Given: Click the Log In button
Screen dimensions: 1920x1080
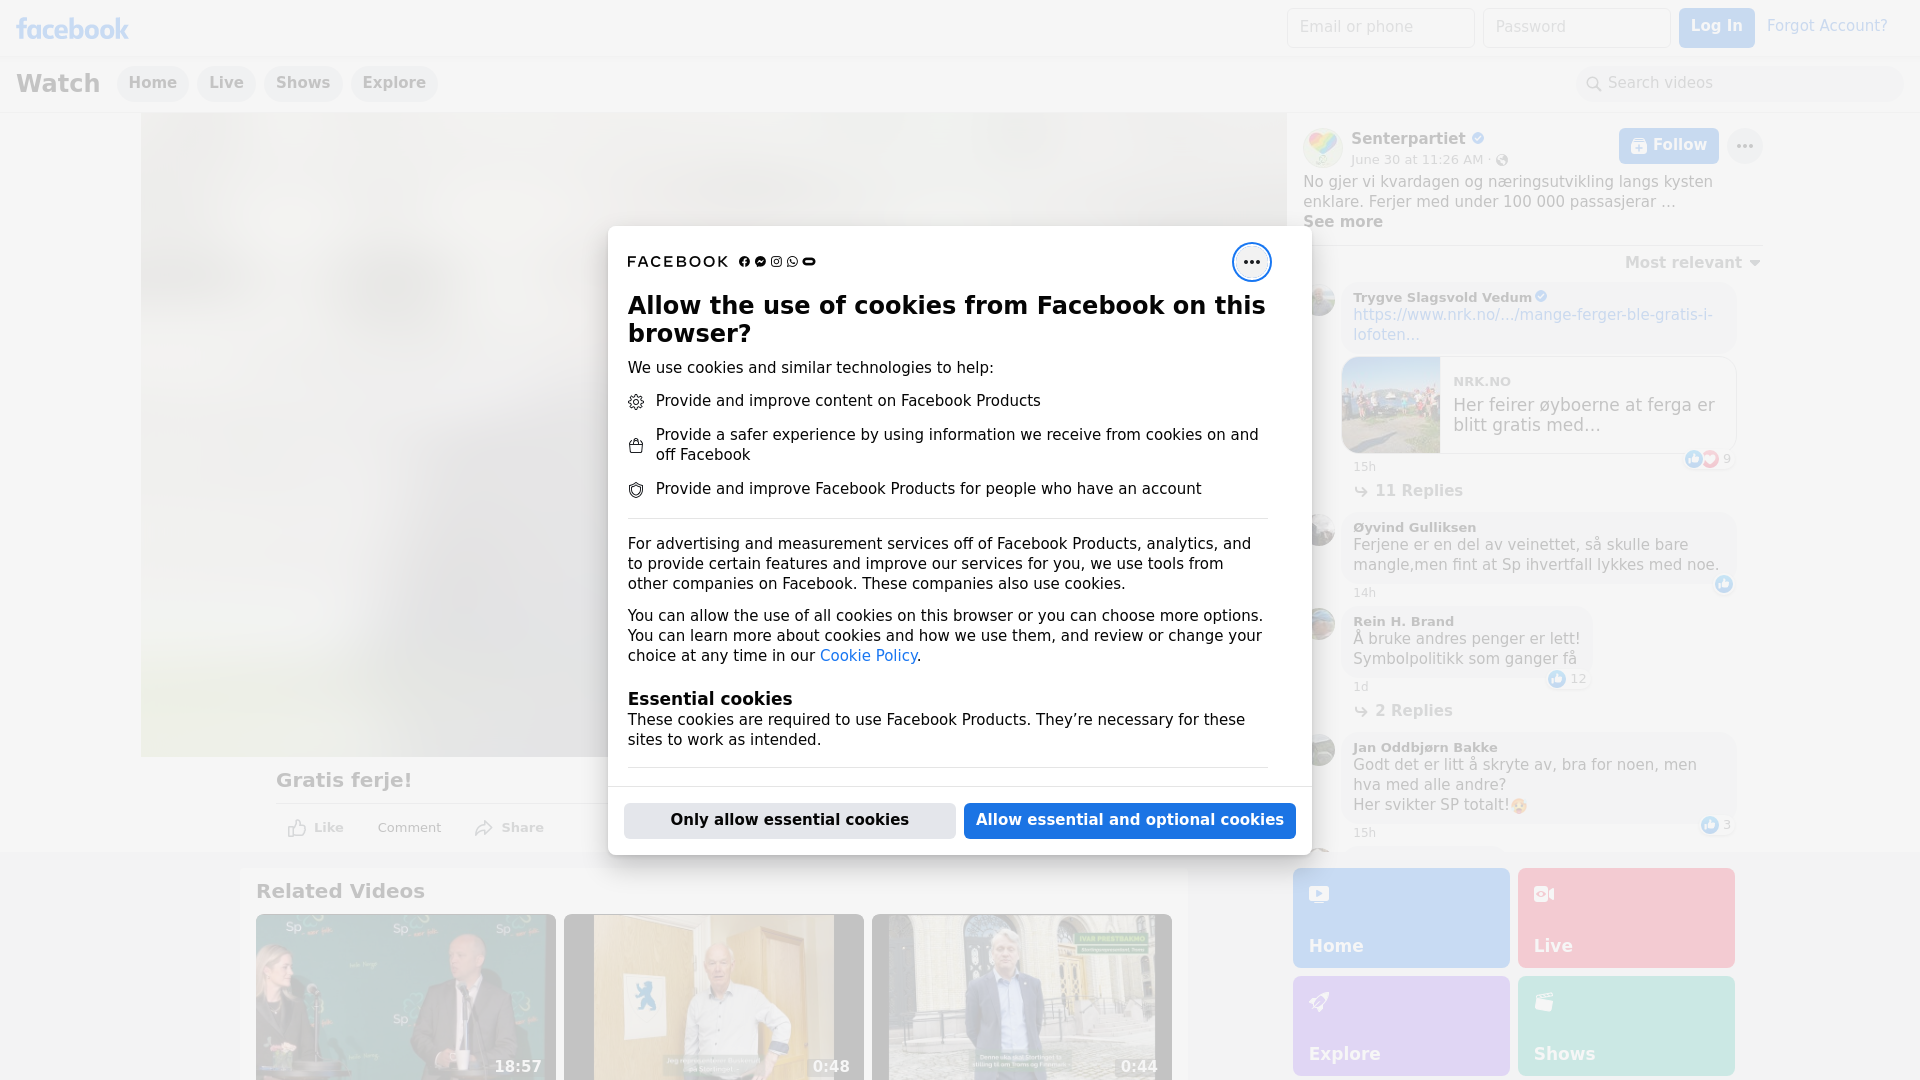Looking at the screenshot, I should [1716, 27].
